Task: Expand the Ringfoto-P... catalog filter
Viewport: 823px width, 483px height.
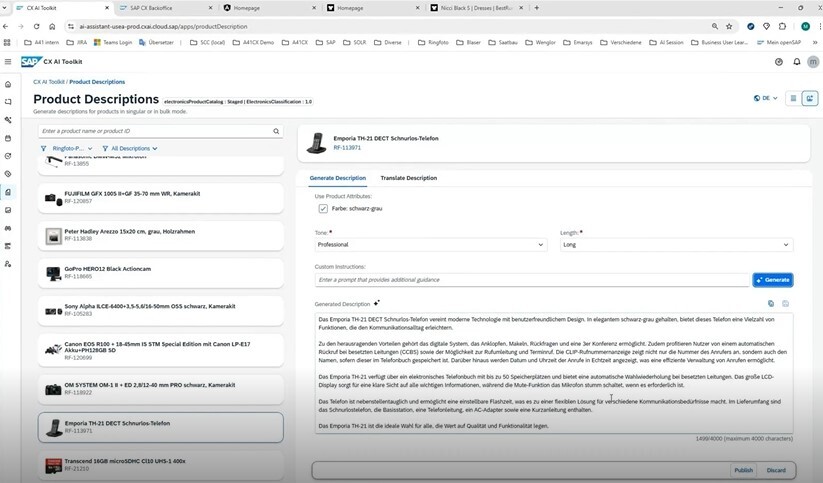Action: (67, 149)
